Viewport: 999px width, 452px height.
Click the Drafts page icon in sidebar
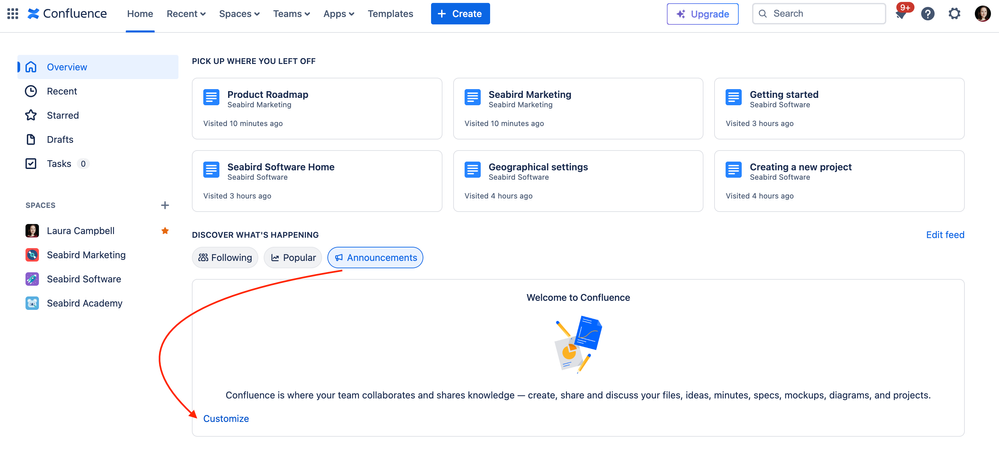coord(31,140)
